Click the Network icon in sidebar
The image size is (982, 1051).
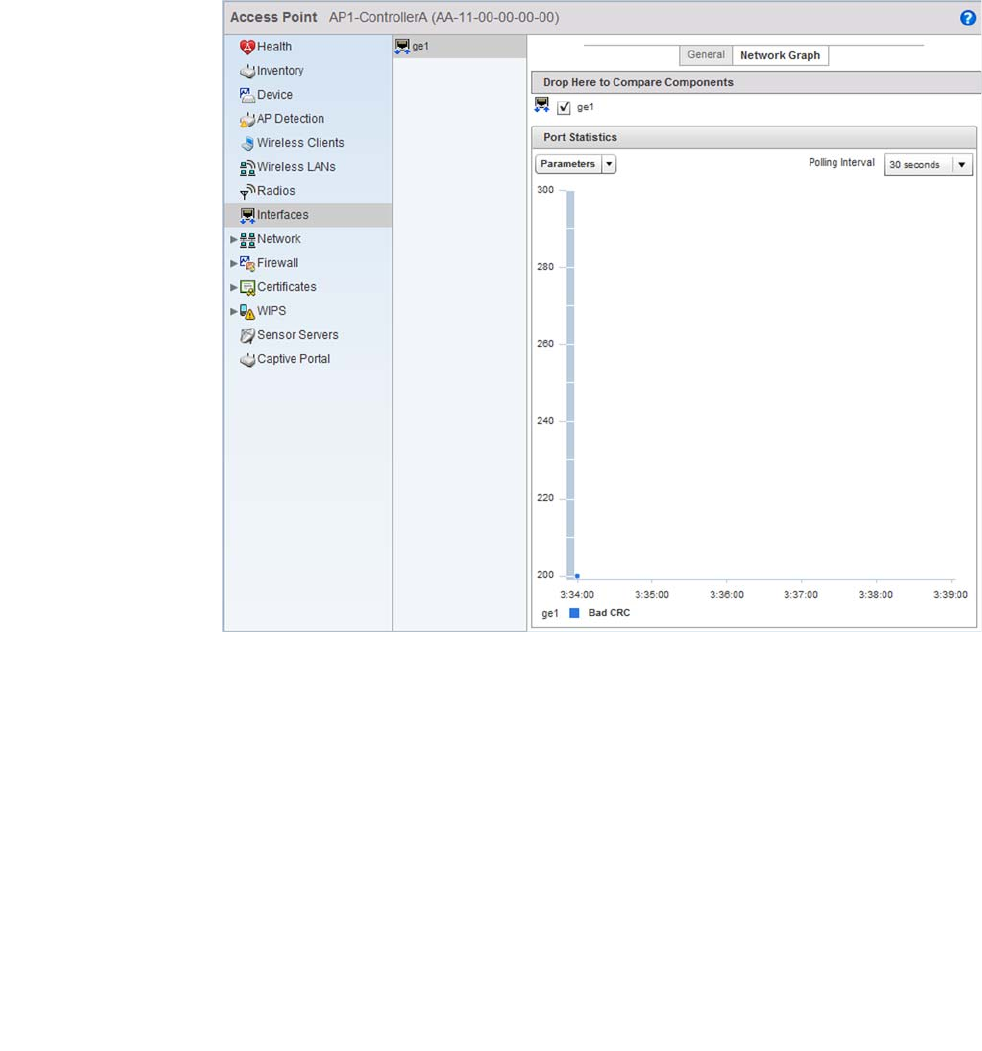(x=247, y=239)
